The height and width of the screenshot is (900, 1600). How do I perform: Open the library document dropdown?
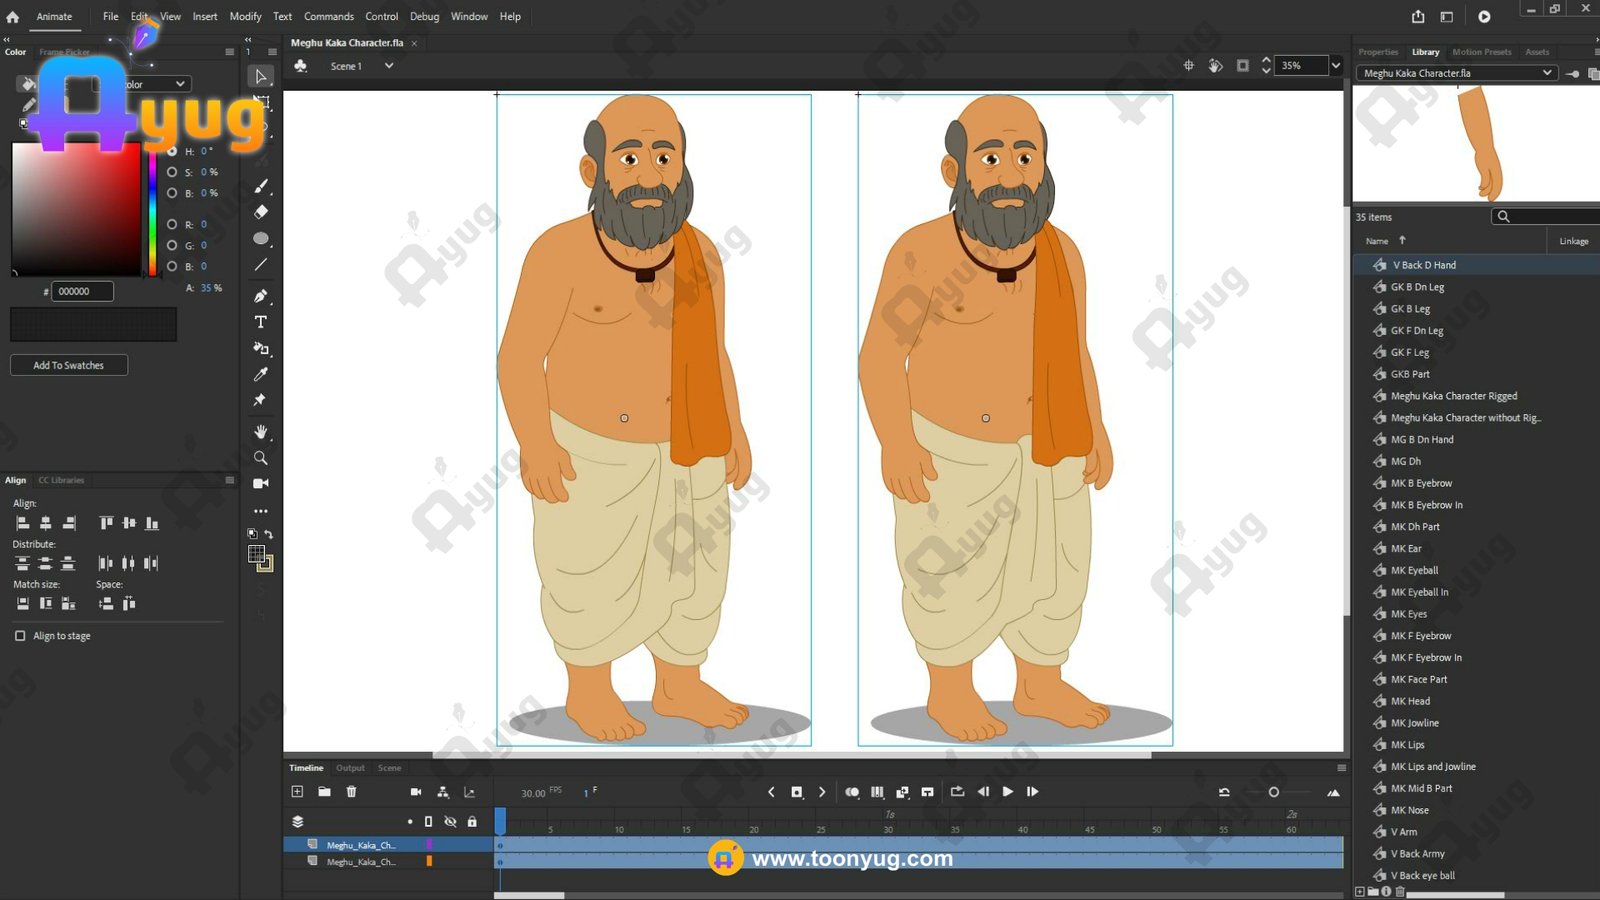click(x=1546, y=73)
